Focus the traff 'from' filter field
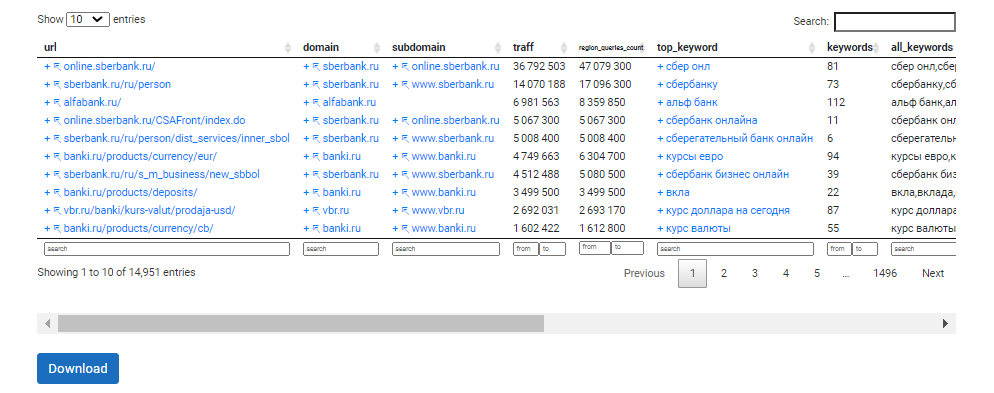Screen dimensions: 994x393 (526, 249)
